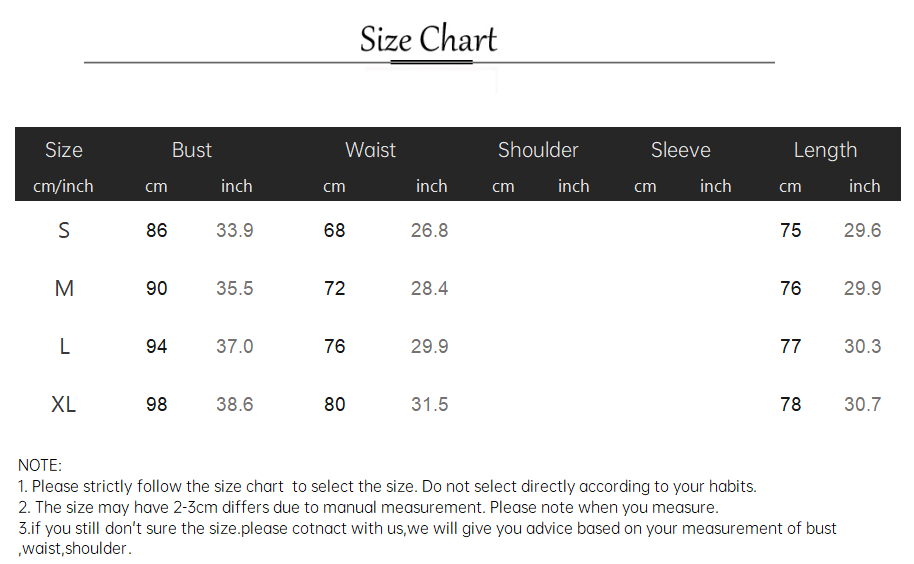Click the Sleeve column header
The height and width of the screenshot is (564, 914).
coord(681,150)
